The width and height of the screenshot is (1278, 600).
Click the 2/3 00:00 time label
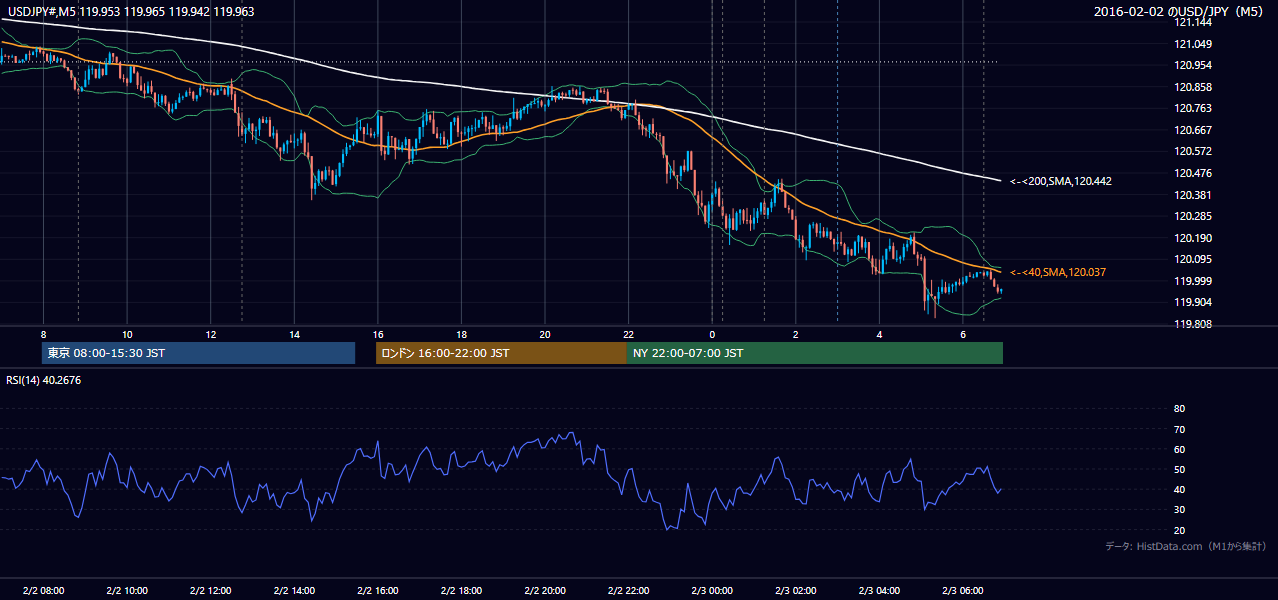[712, 591]
